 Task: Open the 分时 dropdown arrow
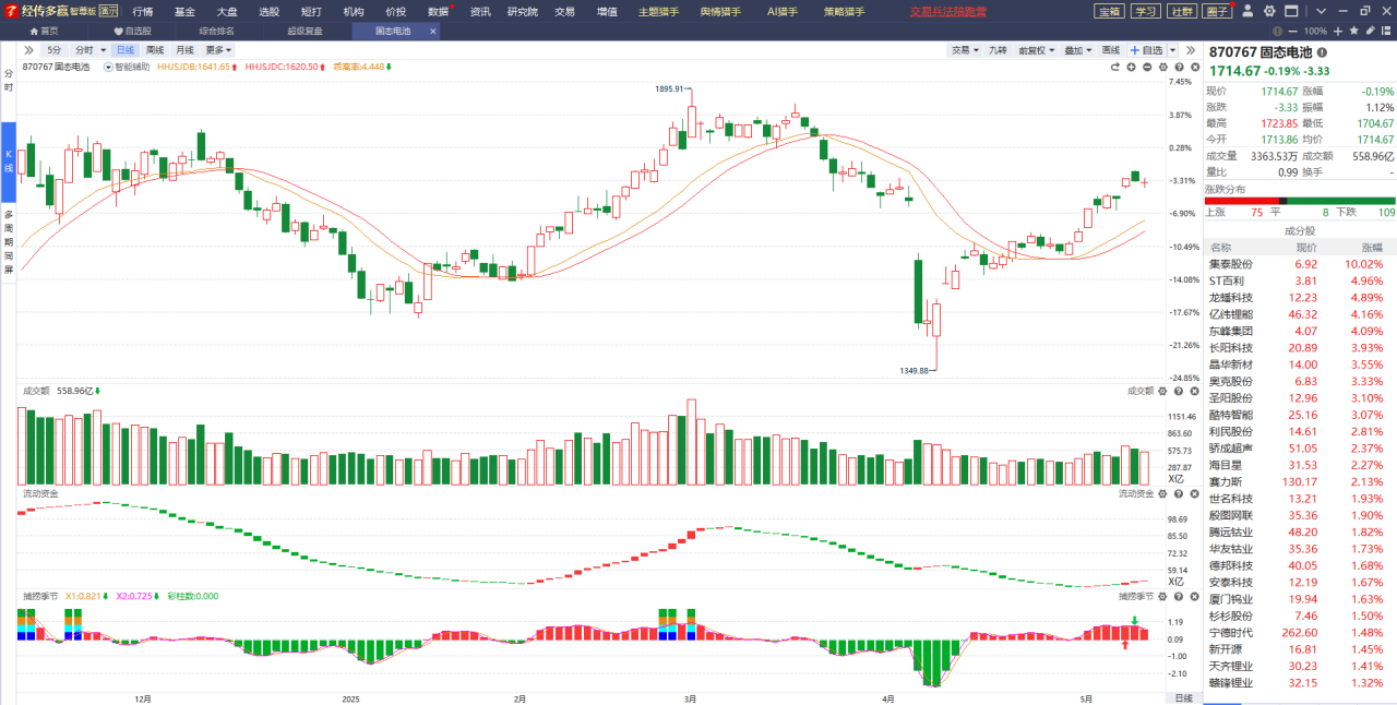click(102, 50)
